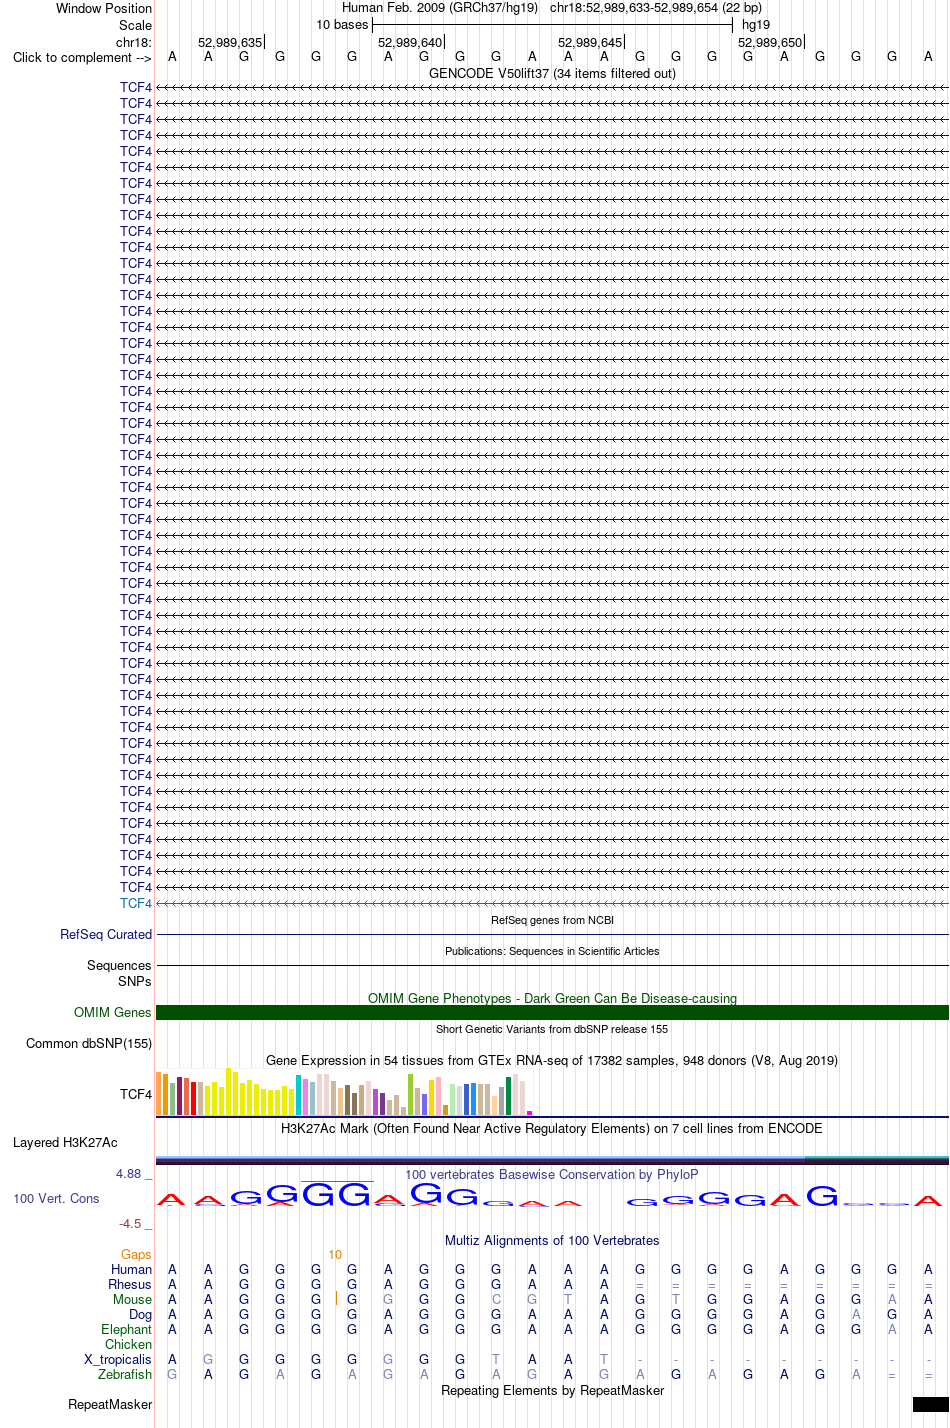Click coordinate marker 52,989,645

(590, 43)
